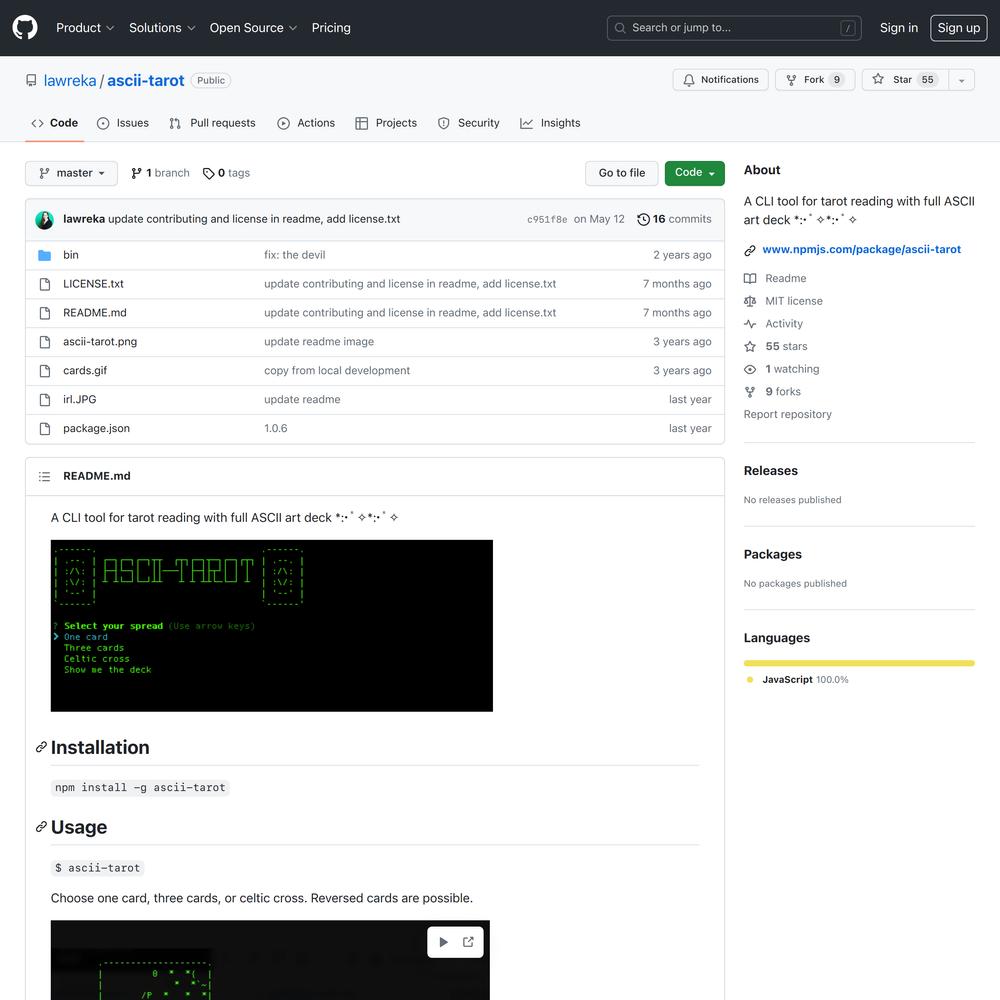View the 16 commits history
1000x1000 pixels.
click(x=674, y=219)
